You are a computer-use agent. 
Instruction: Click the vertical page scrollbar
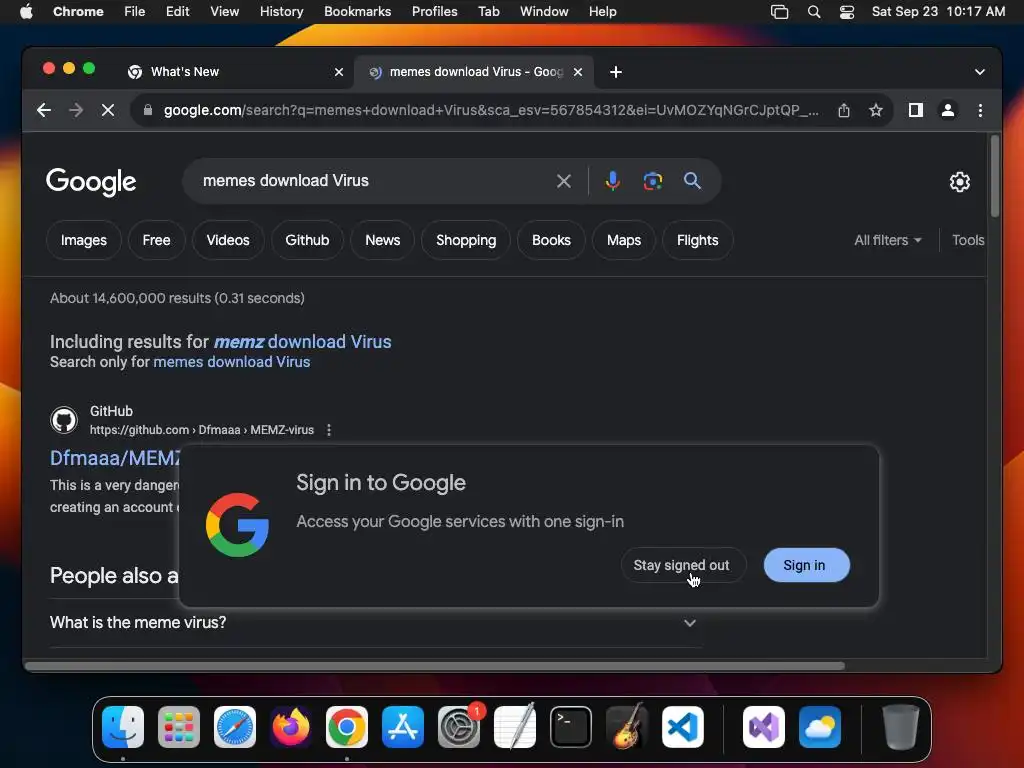click(995, 176)
